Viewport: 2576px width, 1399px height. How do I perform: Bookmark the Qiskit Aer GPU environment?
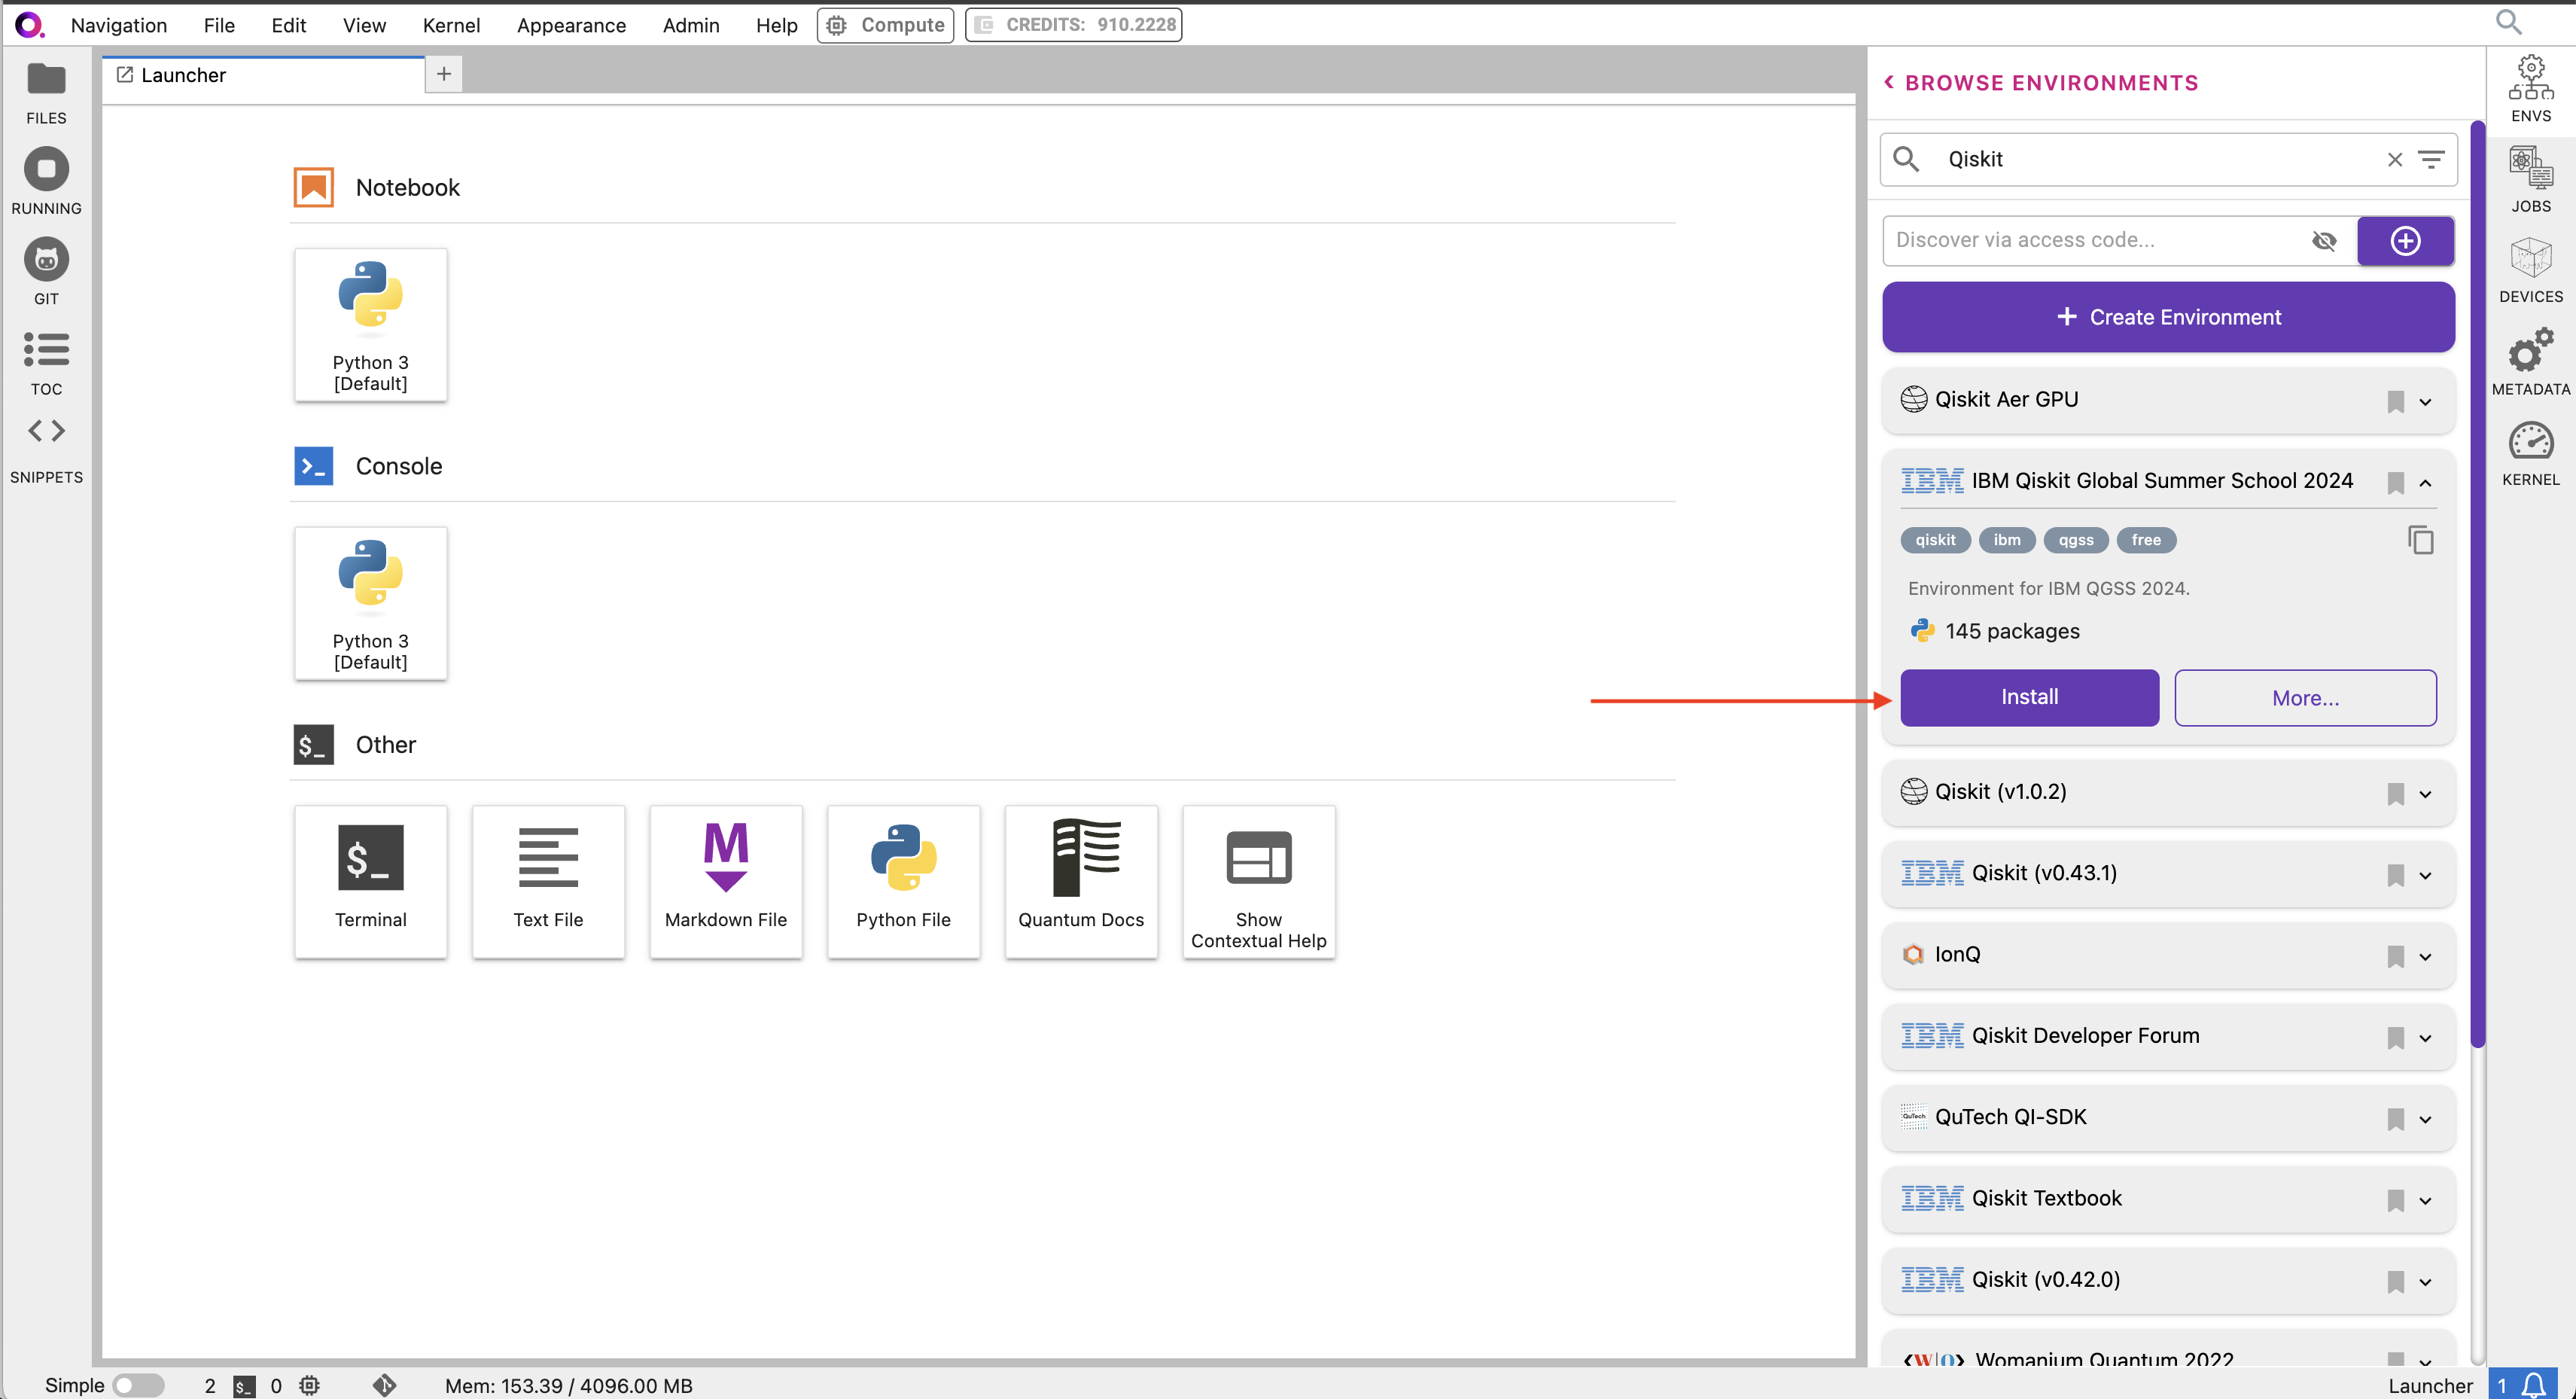click(x=2395, y=401)
